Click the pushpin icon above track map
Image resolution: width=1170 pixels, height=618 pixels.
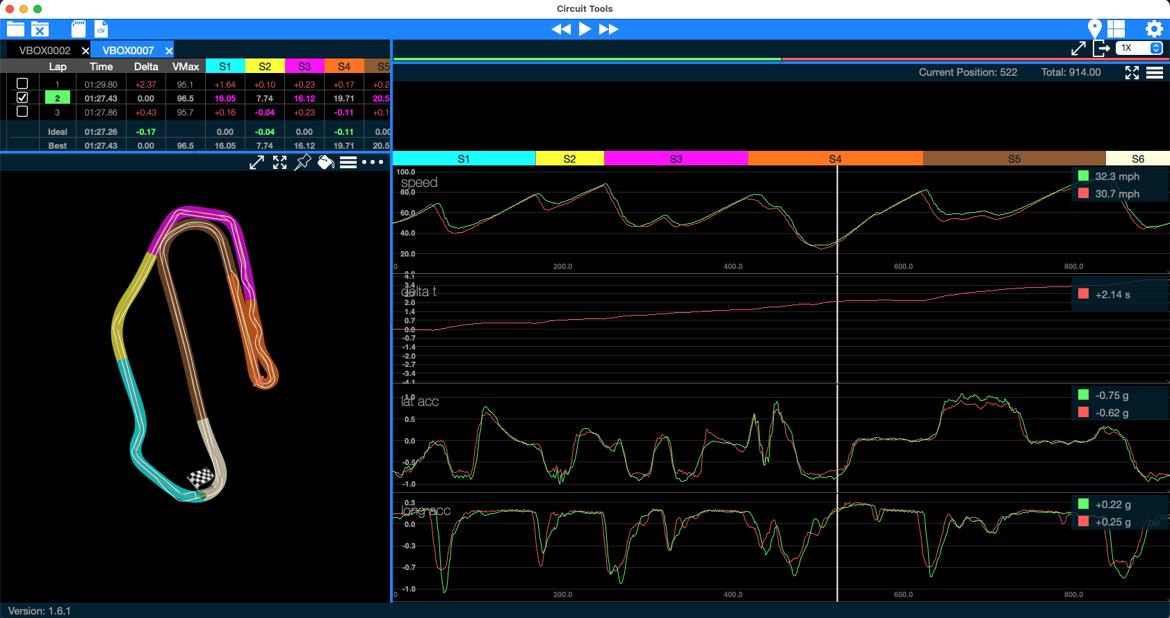[x=302, y=162]
